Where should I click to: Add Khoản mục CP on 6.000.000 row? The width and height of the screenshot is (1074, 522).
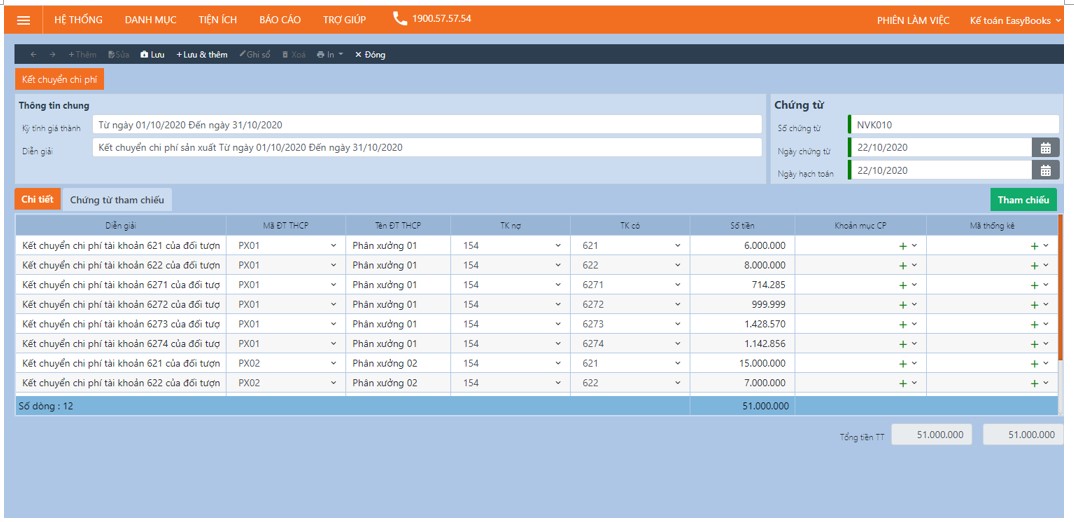903,246
